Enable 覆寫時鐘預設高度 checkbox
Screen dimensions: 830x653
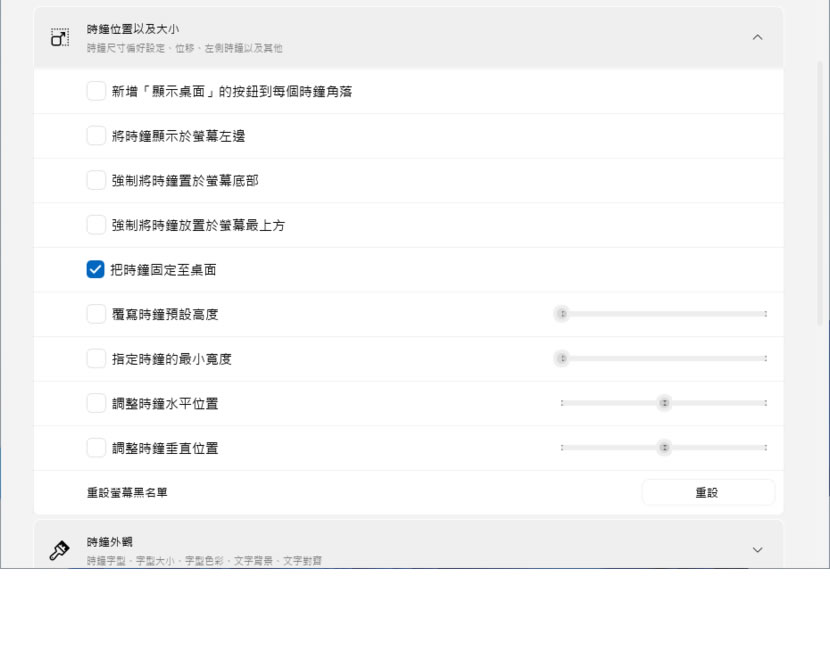tap(96, 314)
